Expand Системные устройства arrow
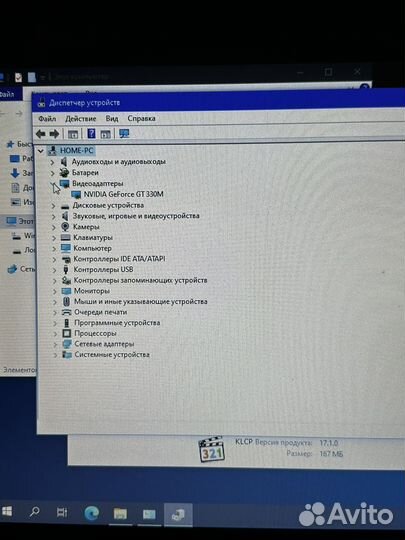Screen dimensions: 405x540 55,355
